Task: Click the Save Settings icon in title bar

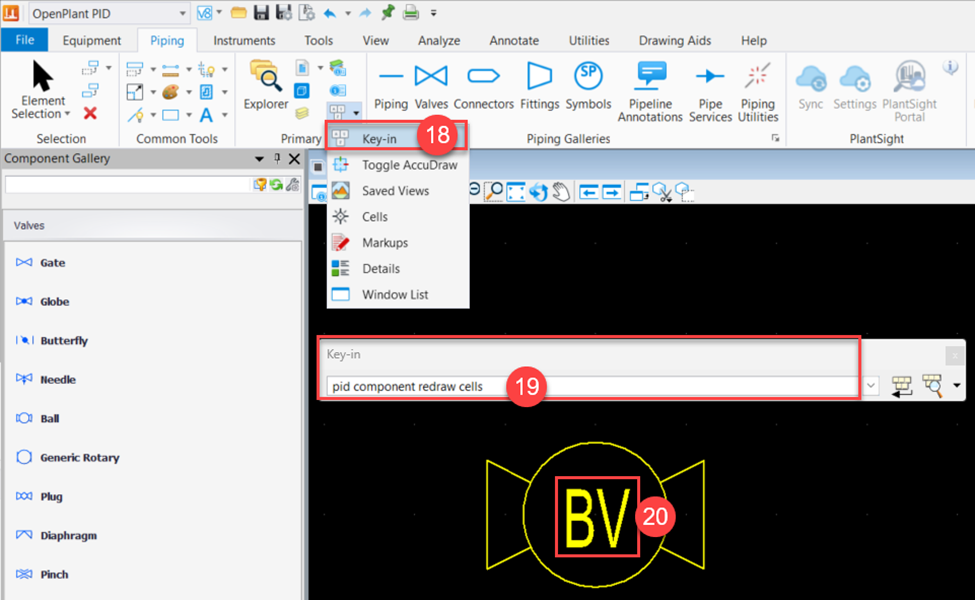Action: pos(284,12)
